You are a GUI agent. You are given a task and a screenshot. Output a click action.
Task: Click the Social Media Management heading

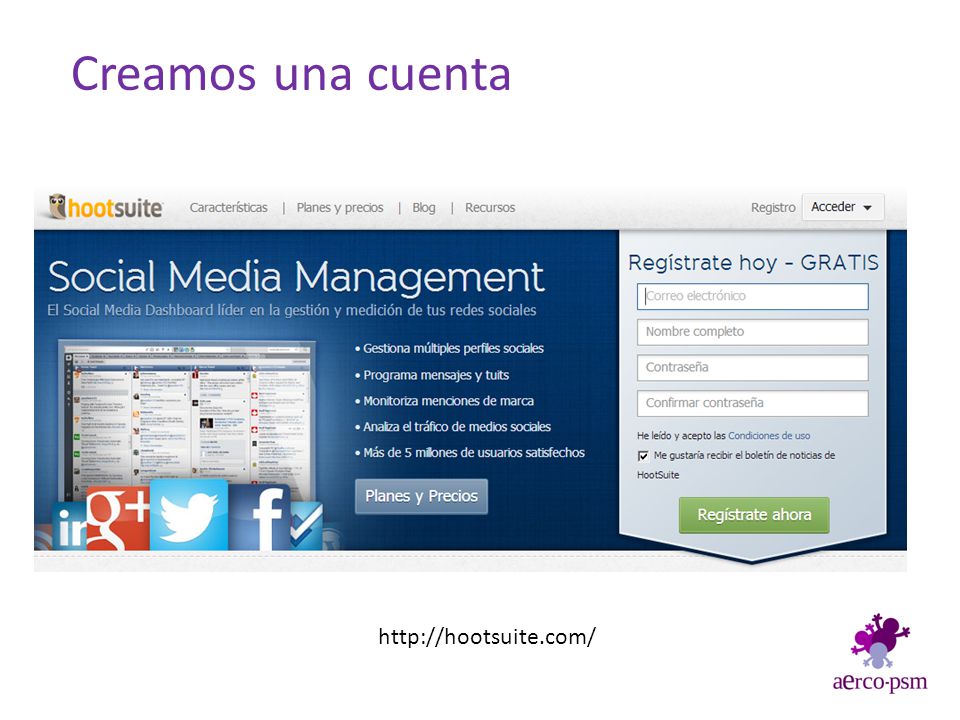pyautogui.click(x=296, y=277)
